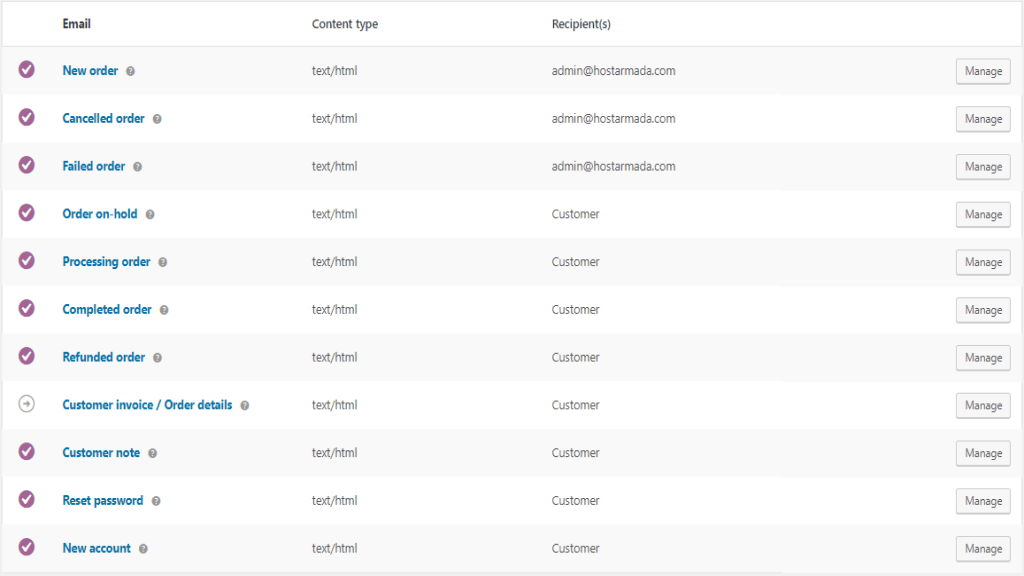This screenshot has width=1024, height=576.
Task: Click help icon next to New order
Action: (131, 71)
